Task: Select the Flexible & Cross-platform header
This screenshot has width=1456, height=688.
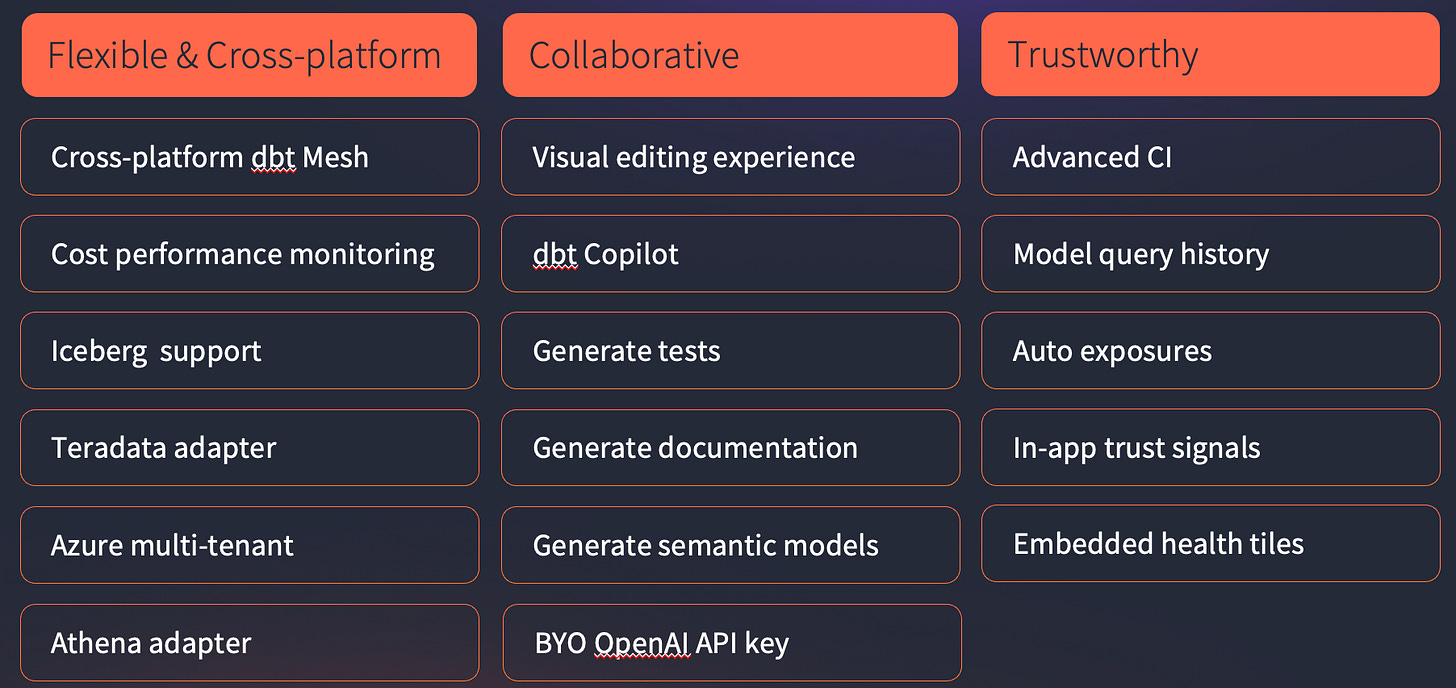Action: (249, 55)
